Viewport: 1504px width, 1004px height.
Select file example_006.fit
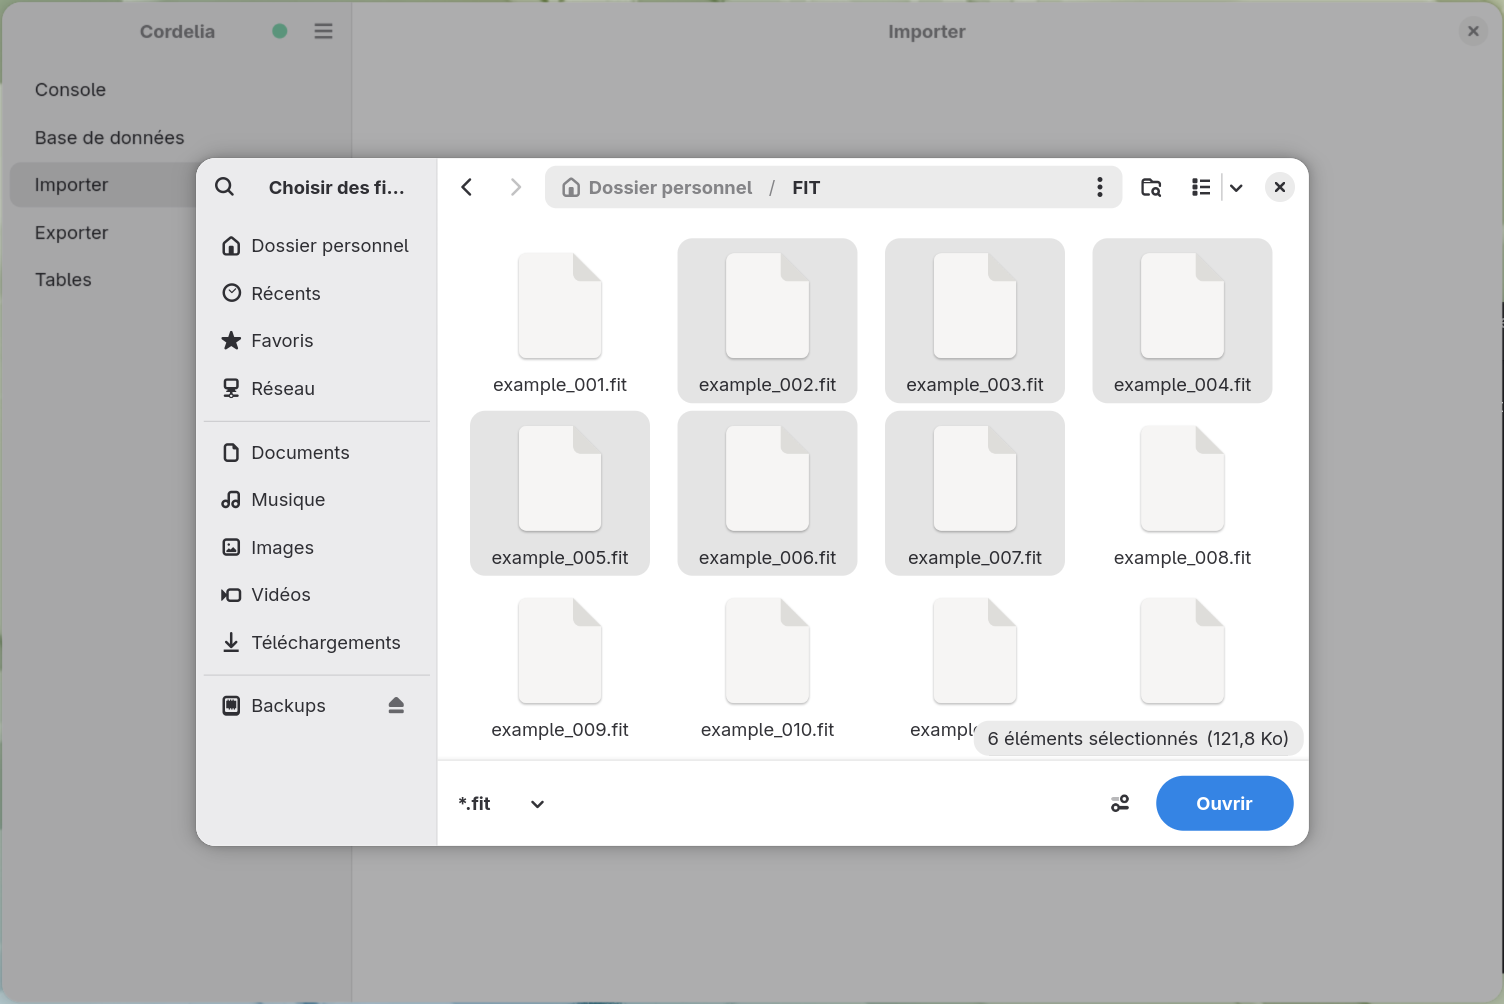tap(767, 493)
